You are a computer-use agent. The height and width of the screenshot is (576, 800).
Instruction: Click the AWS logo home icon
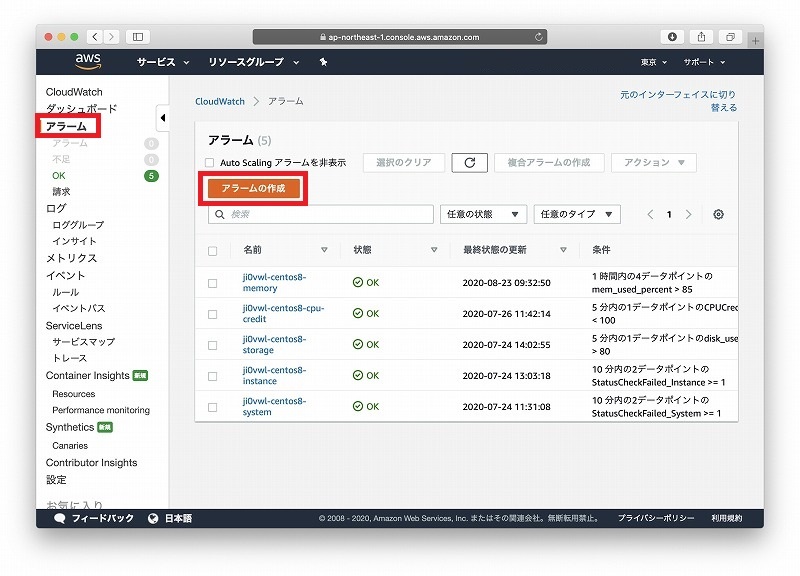click(88, 61)
